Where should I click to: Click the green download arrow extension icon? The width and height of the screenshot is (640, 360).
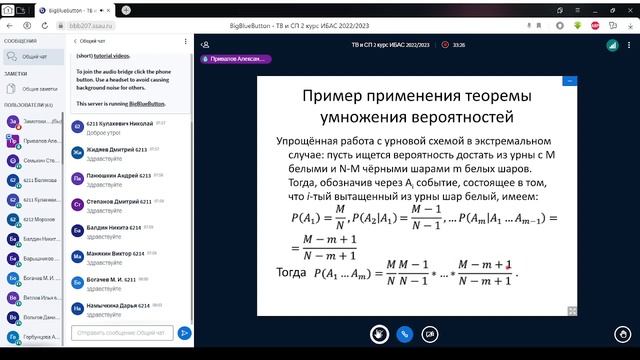click(577, 26)
